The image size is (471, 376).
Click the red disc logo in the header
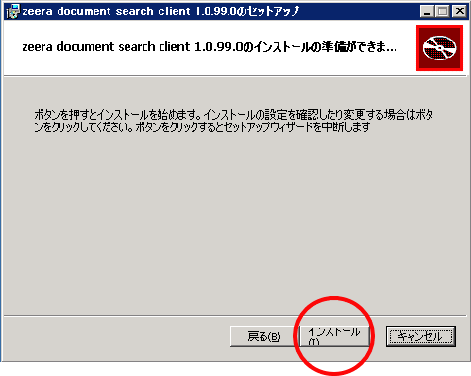(439, 48)
